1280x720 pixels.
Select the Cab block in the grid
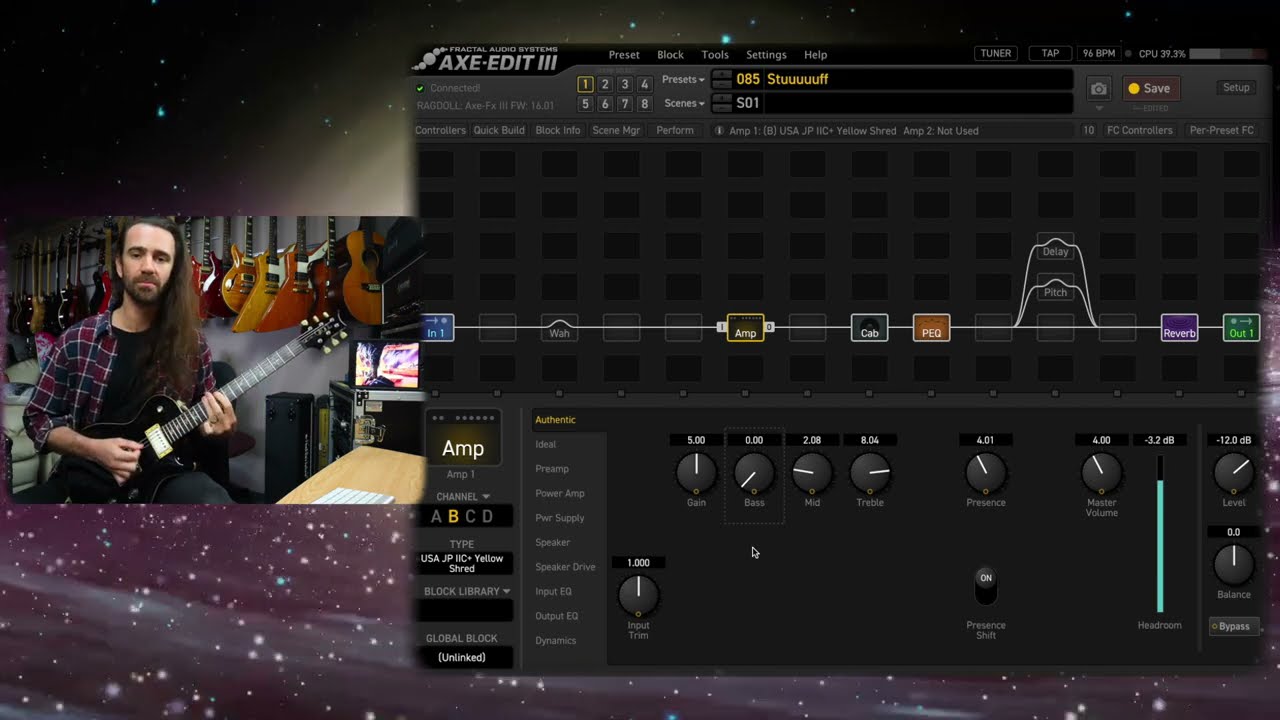point(869,328)
